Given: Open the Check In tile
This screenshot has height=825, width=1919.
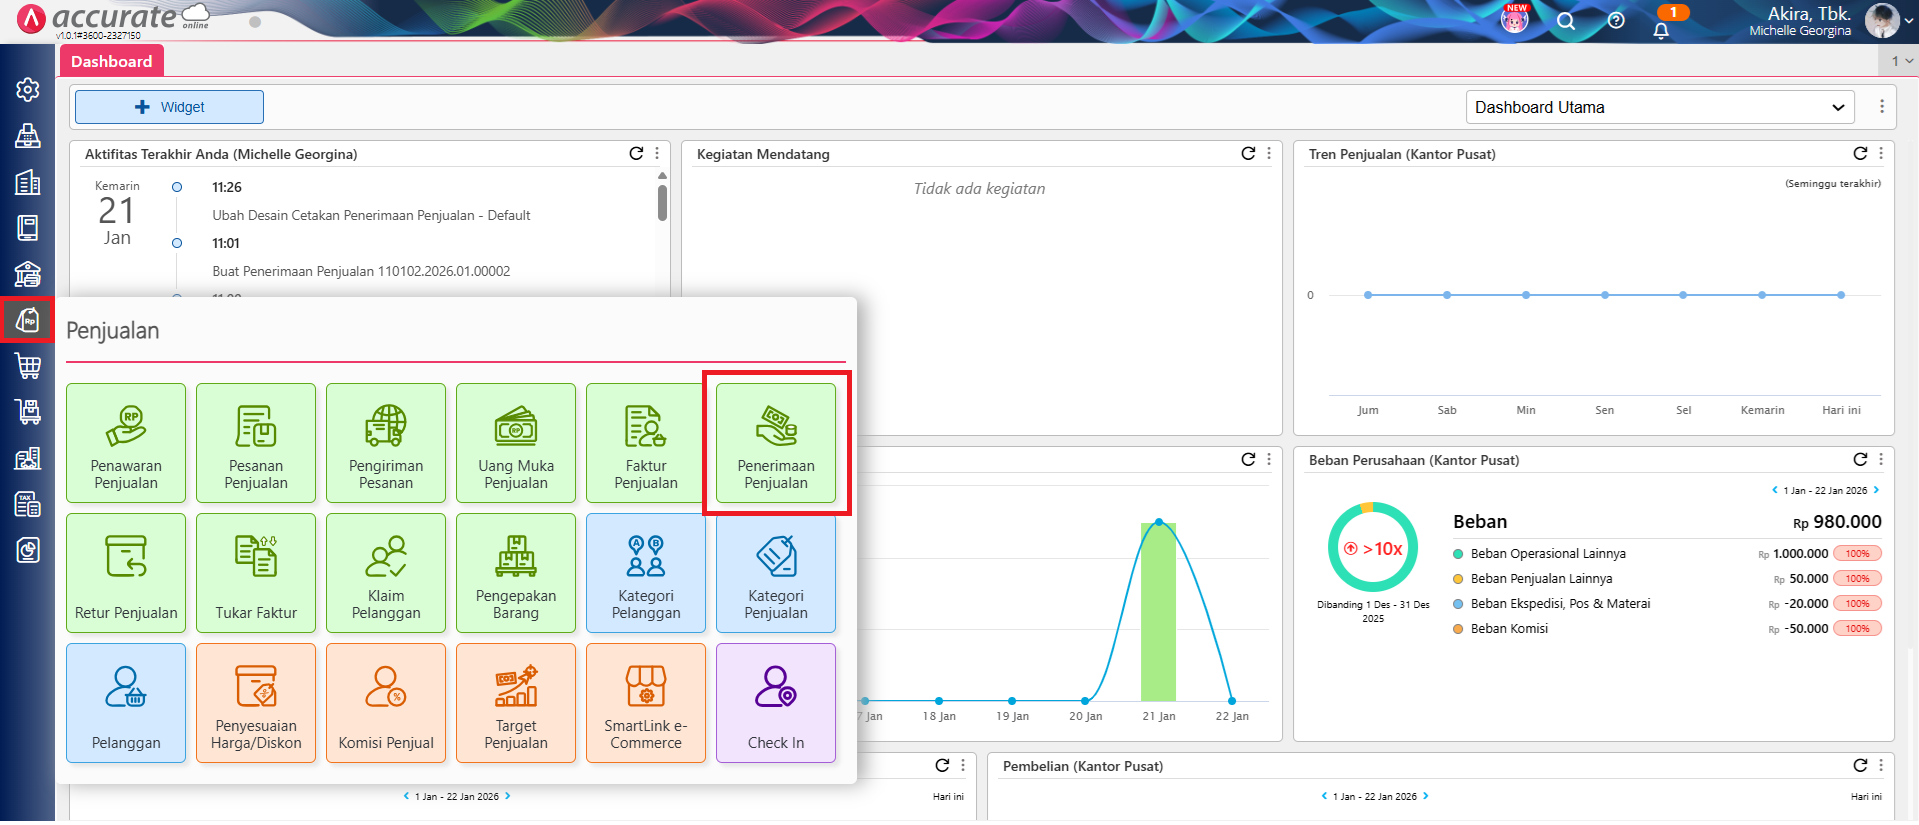Looking at the screenshot, I should [x=775, y=703].
